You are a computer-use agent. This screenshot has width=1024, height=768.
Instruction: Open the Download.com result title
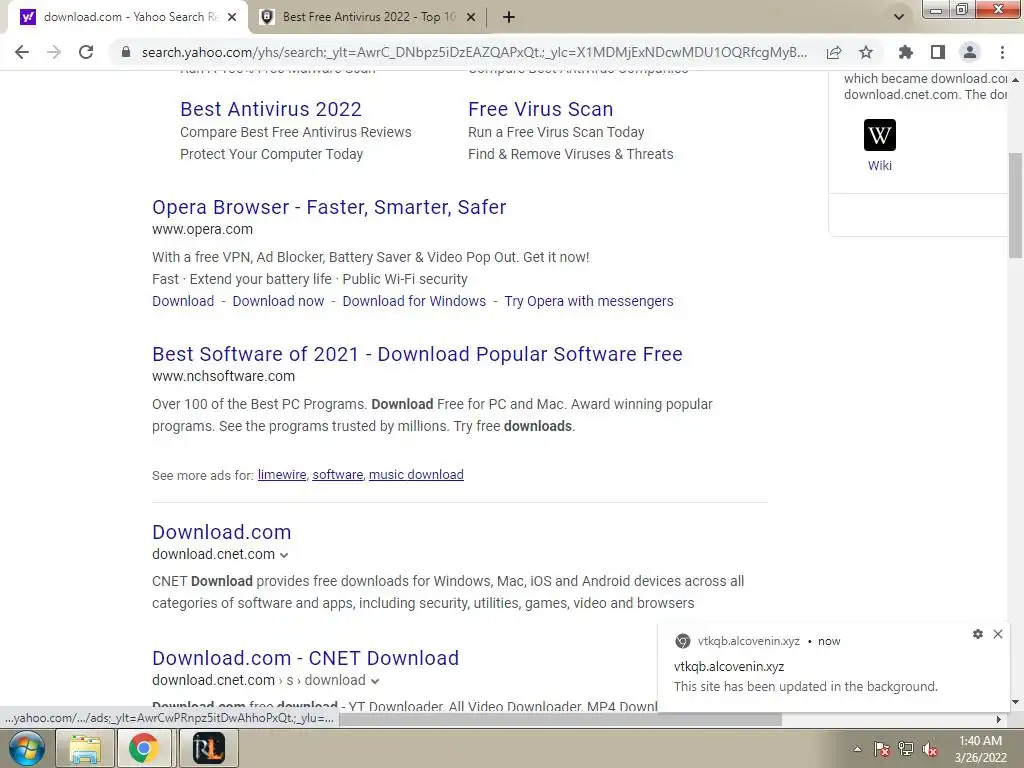pos(221,532)
